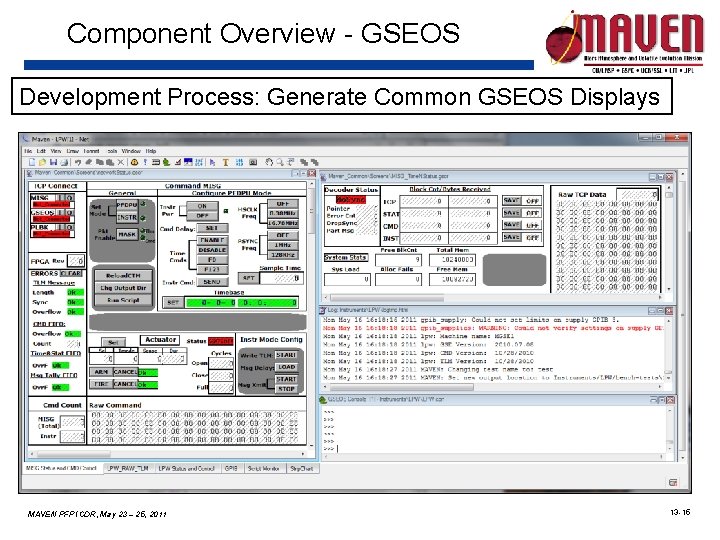Image resolution: width=720 pixels, height=540 pixels.
Task: Switch to LPW Status and Control tab
Action: click(x=186, y=468)
